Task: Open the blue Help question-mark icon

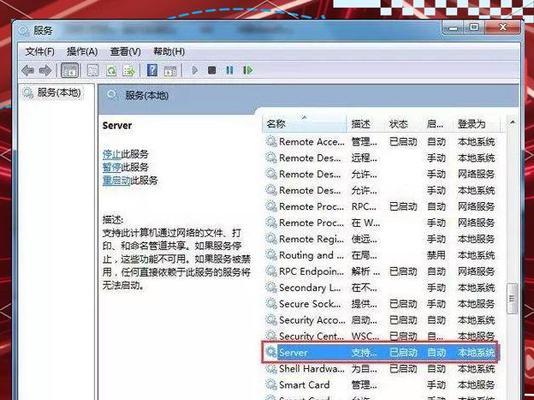Action: [152, 70]
